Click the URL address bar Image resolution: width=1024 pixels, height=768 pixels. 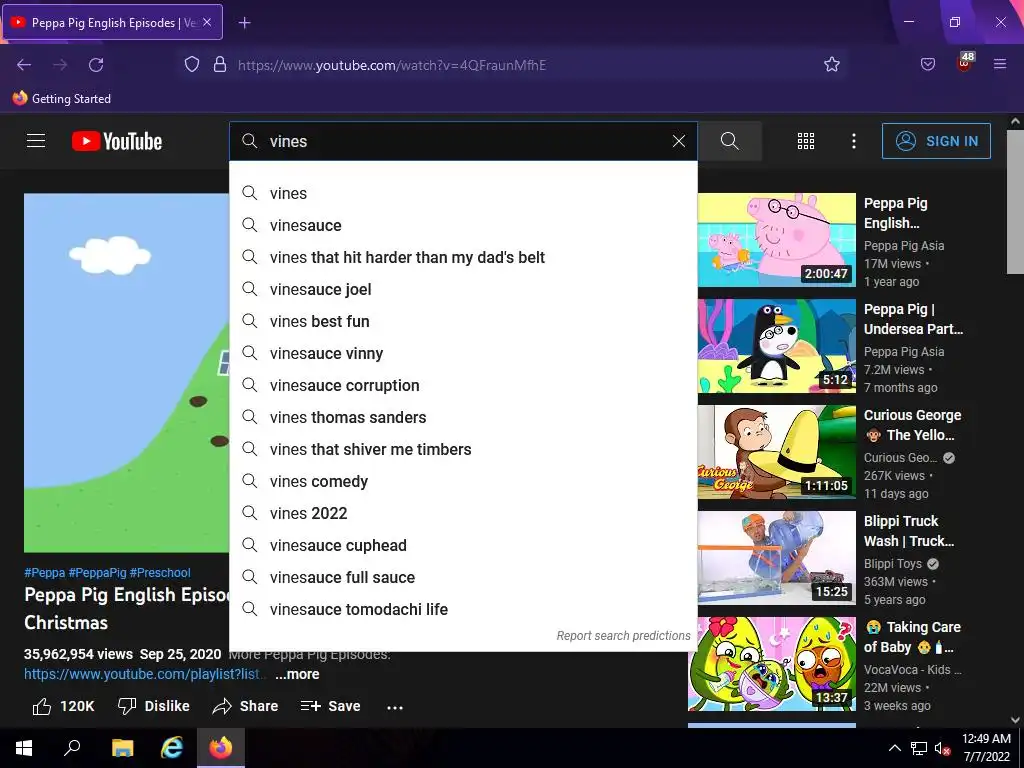tap(509, 65)
